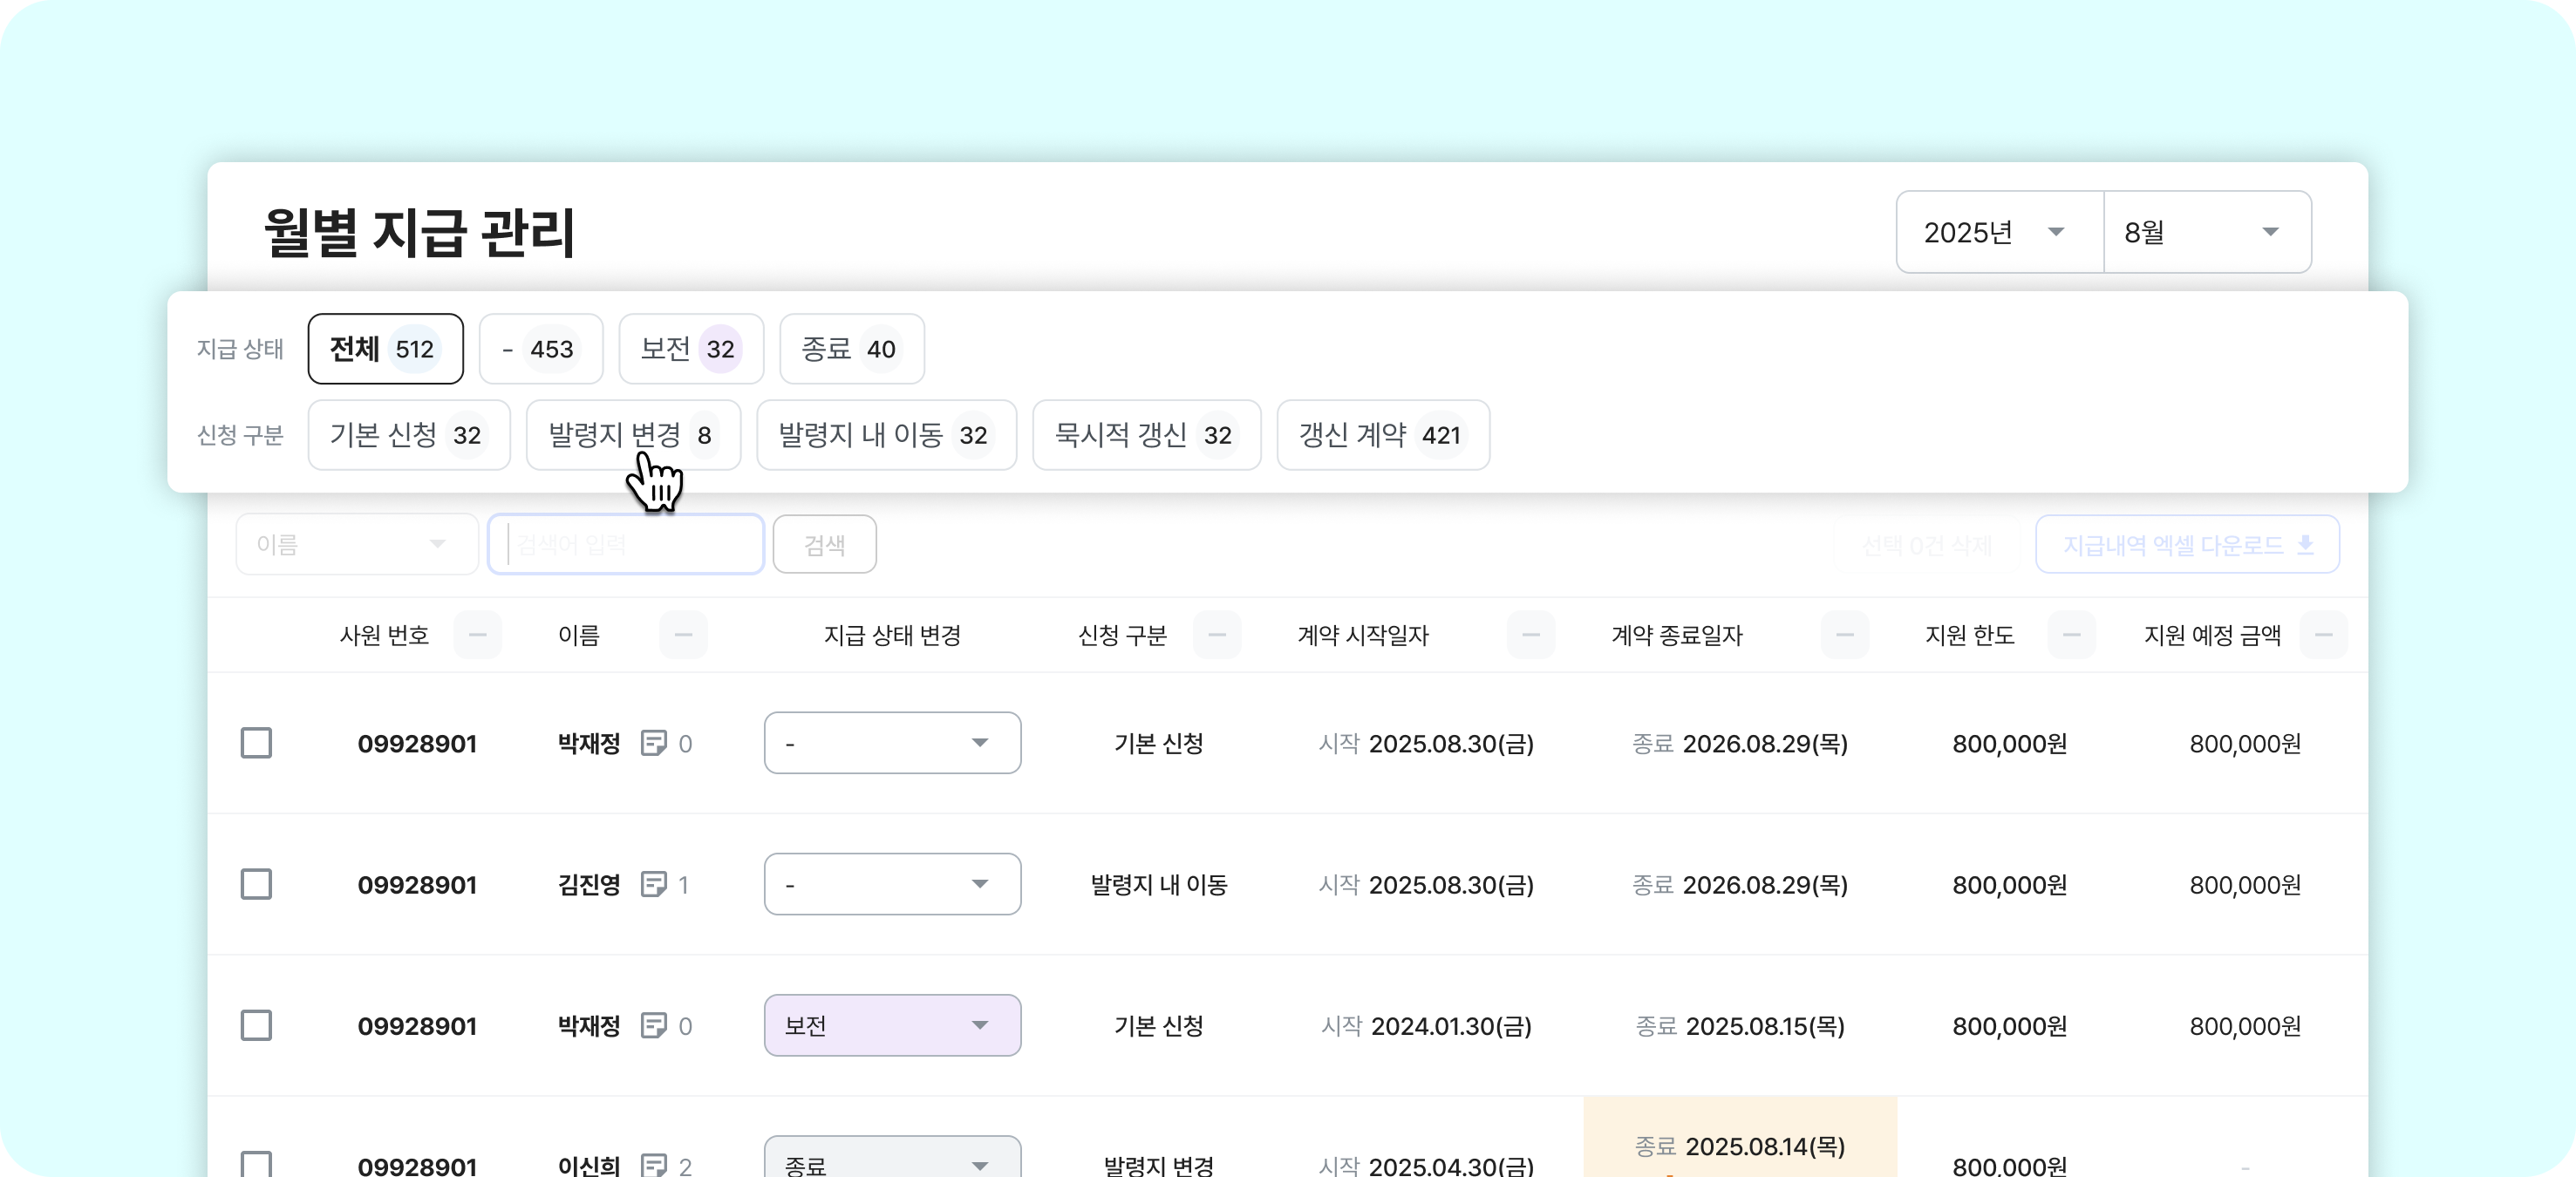Filter by 발령지 변경 application type

pos(632,435)
